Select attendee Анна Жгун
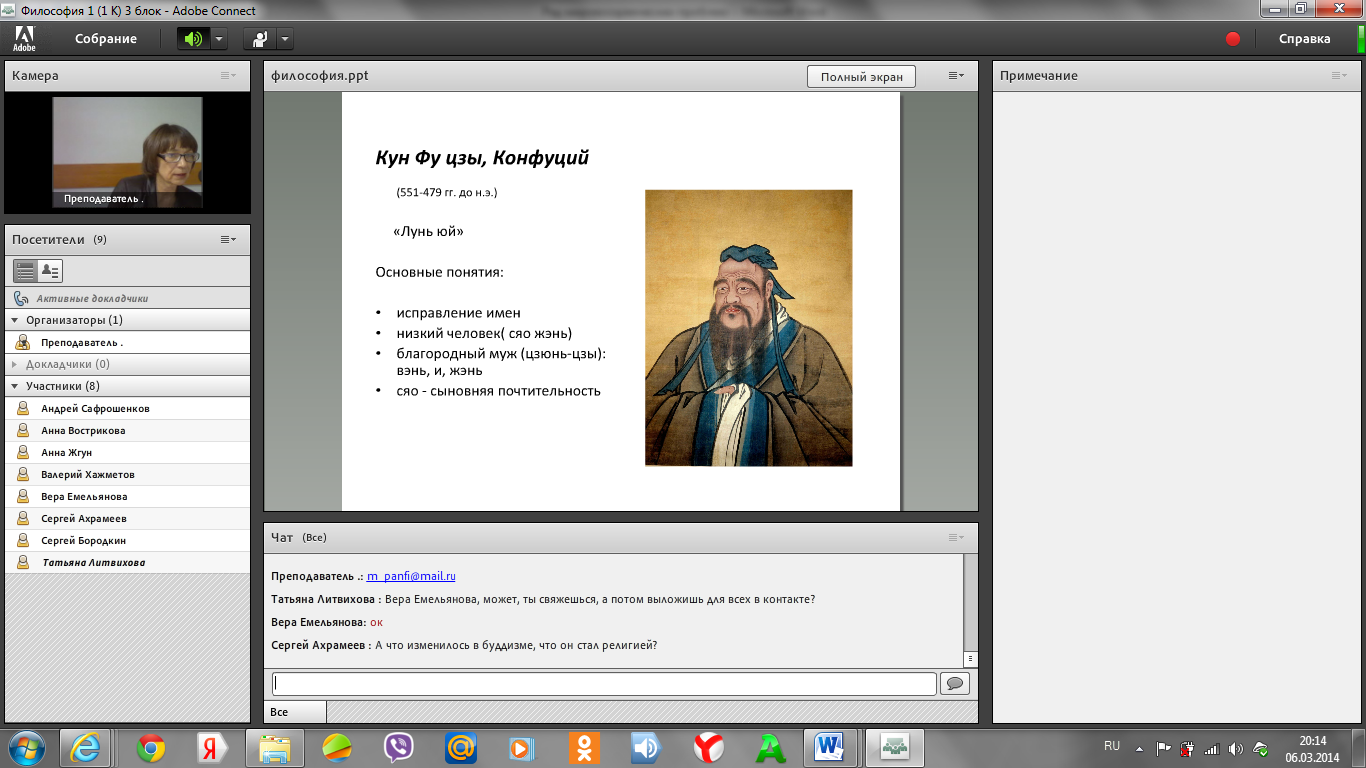The image size is (1366, 768). click(127, 452)
